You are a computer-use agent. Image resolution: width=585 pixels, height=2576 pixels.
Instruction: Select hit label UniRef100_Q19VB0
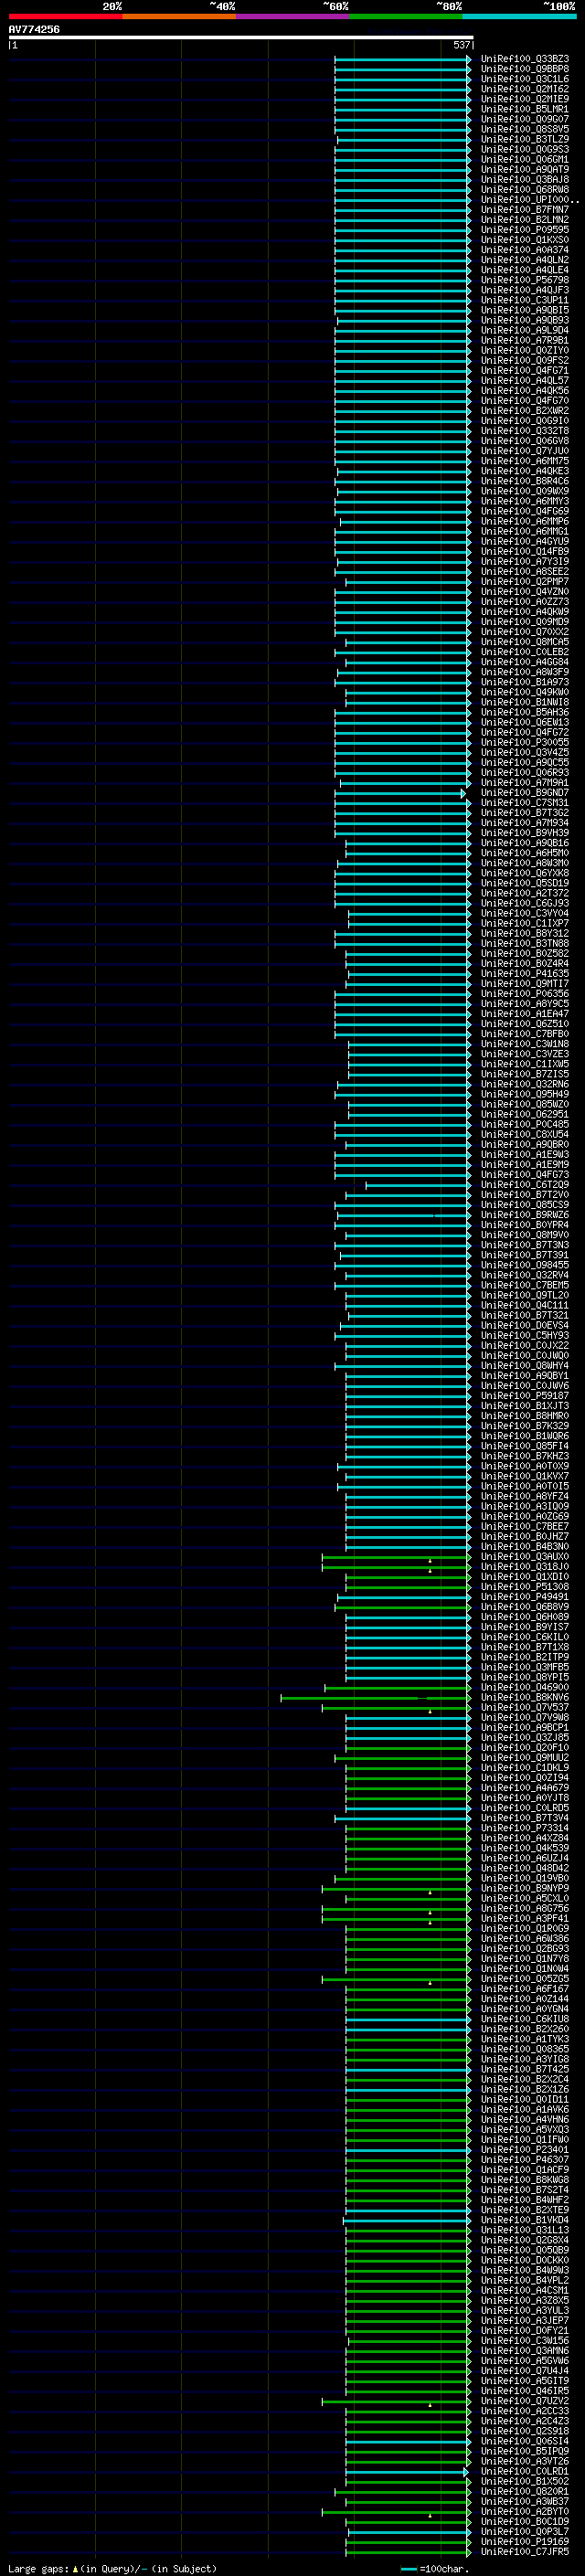tap(525, 1878)
